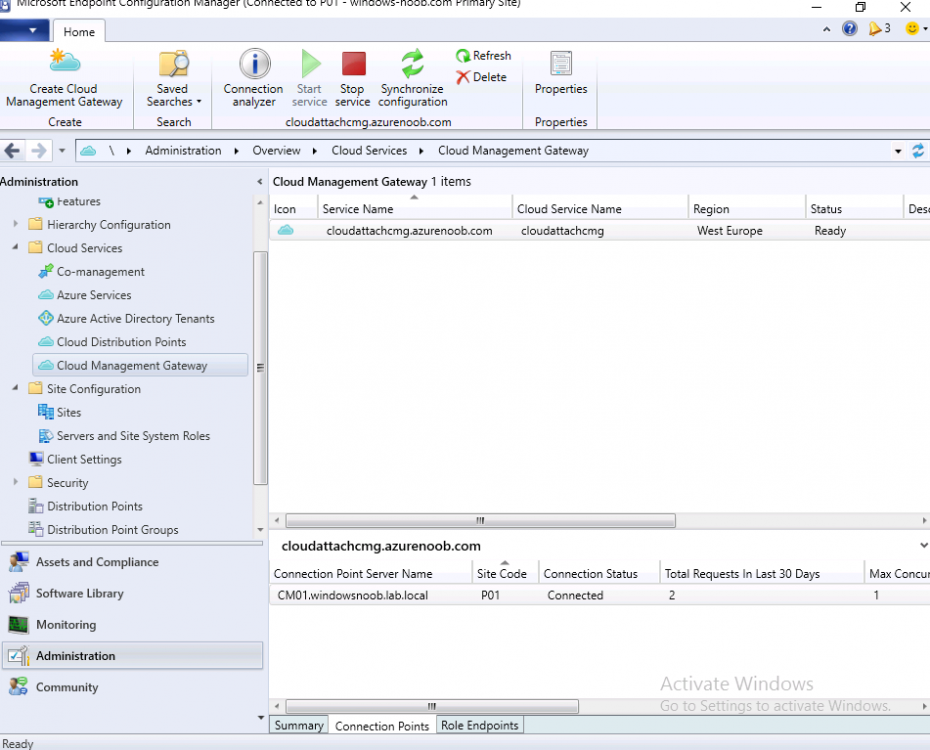The image size is (930, 750).
Task: Collapse the details pane chevron
Action: click(x=923, y=545)
